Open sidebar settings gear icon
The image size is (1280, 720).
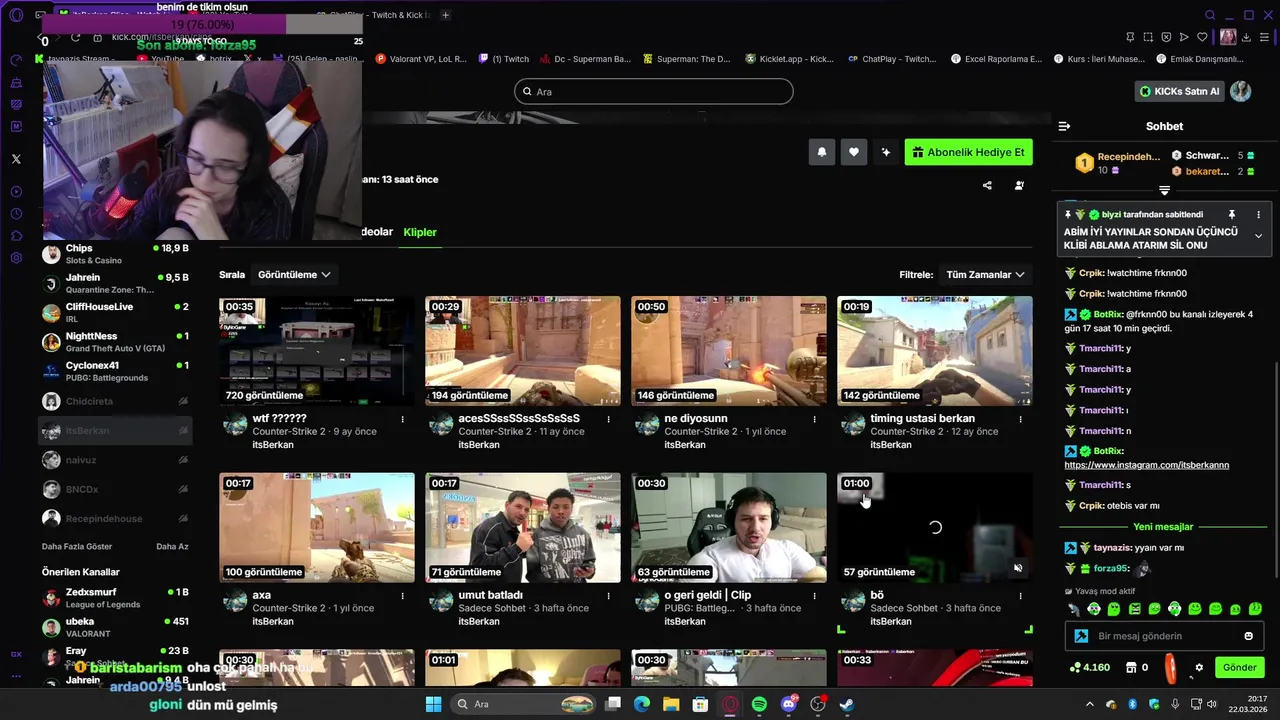pos(16,258)
